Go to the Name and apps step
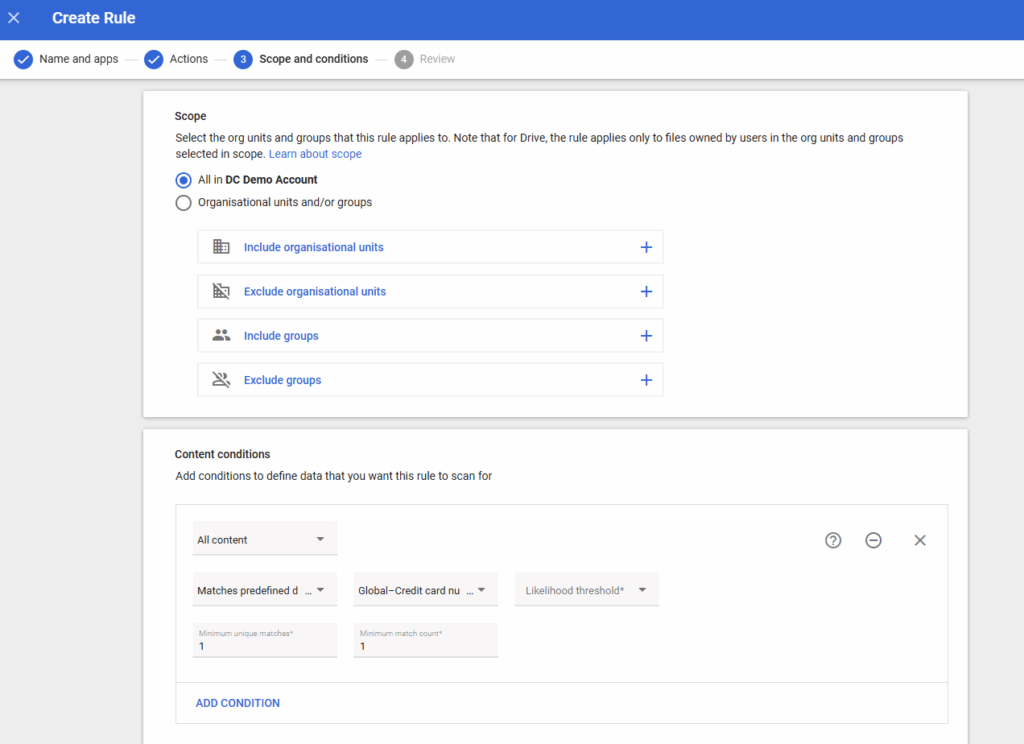The image size is (1024, 744). point(66,59)
